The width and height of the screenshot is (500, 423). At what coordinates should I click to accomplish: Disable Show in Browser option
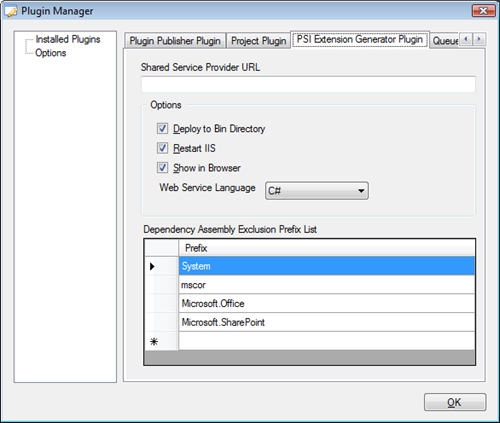[162, 168]
